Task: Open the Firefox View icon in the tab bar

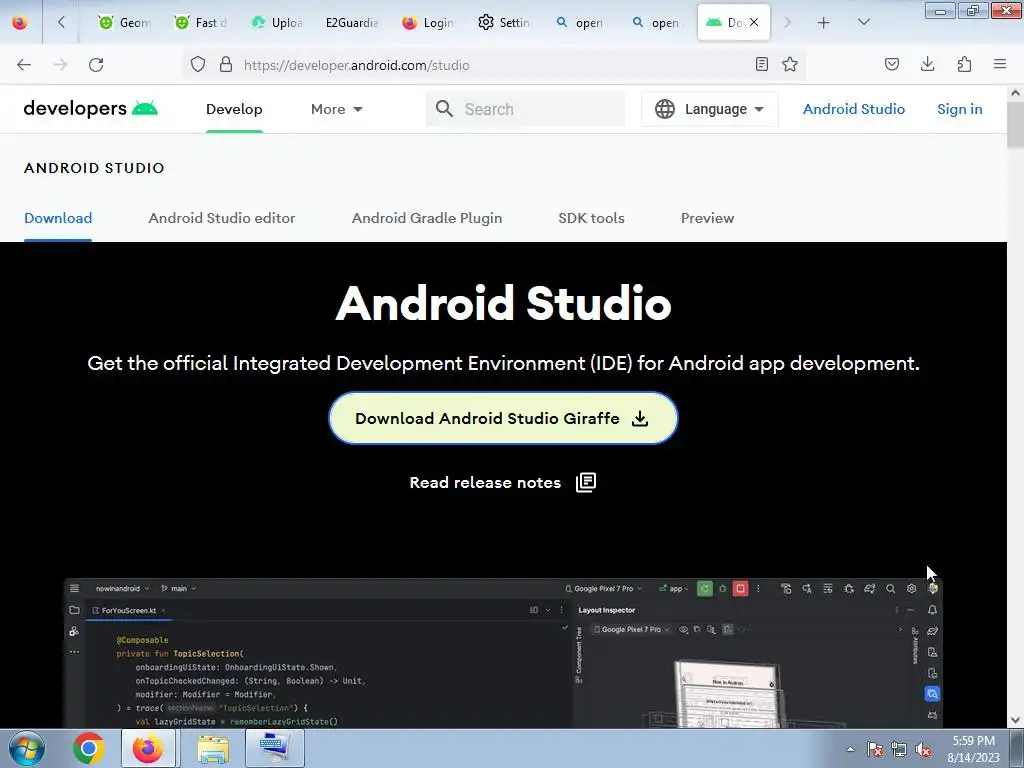Action: [20, 22]
